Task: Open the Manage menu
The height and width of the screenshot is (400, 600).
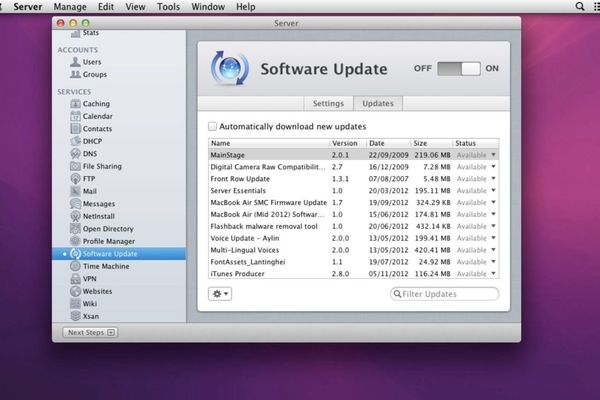Action: 70,7
